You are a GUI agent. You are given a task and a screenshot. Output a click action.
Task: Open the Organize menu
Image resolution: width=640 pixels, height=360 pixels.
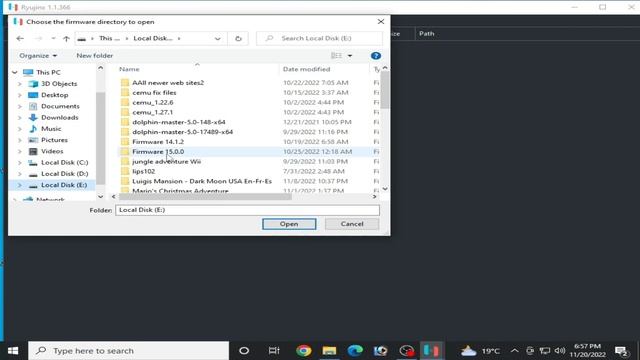[x=38, y=56]
